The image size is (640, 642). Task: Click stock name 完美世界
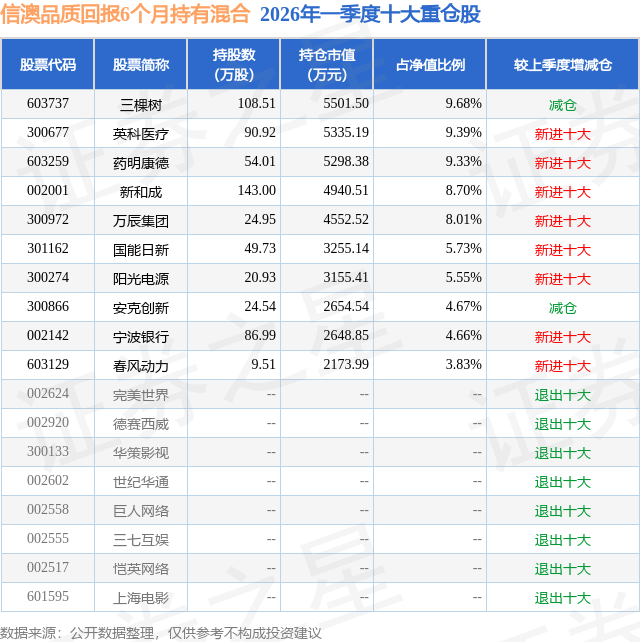pos(141,396)
